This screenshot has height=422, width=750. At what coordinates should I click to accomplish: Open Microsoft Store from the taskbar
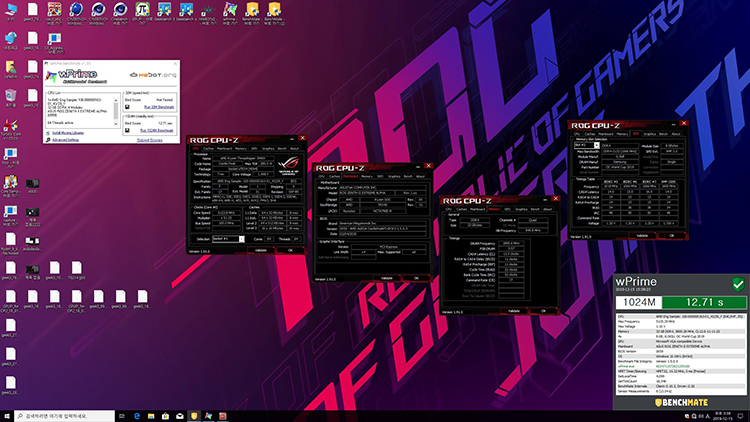[x=165, y=416]
